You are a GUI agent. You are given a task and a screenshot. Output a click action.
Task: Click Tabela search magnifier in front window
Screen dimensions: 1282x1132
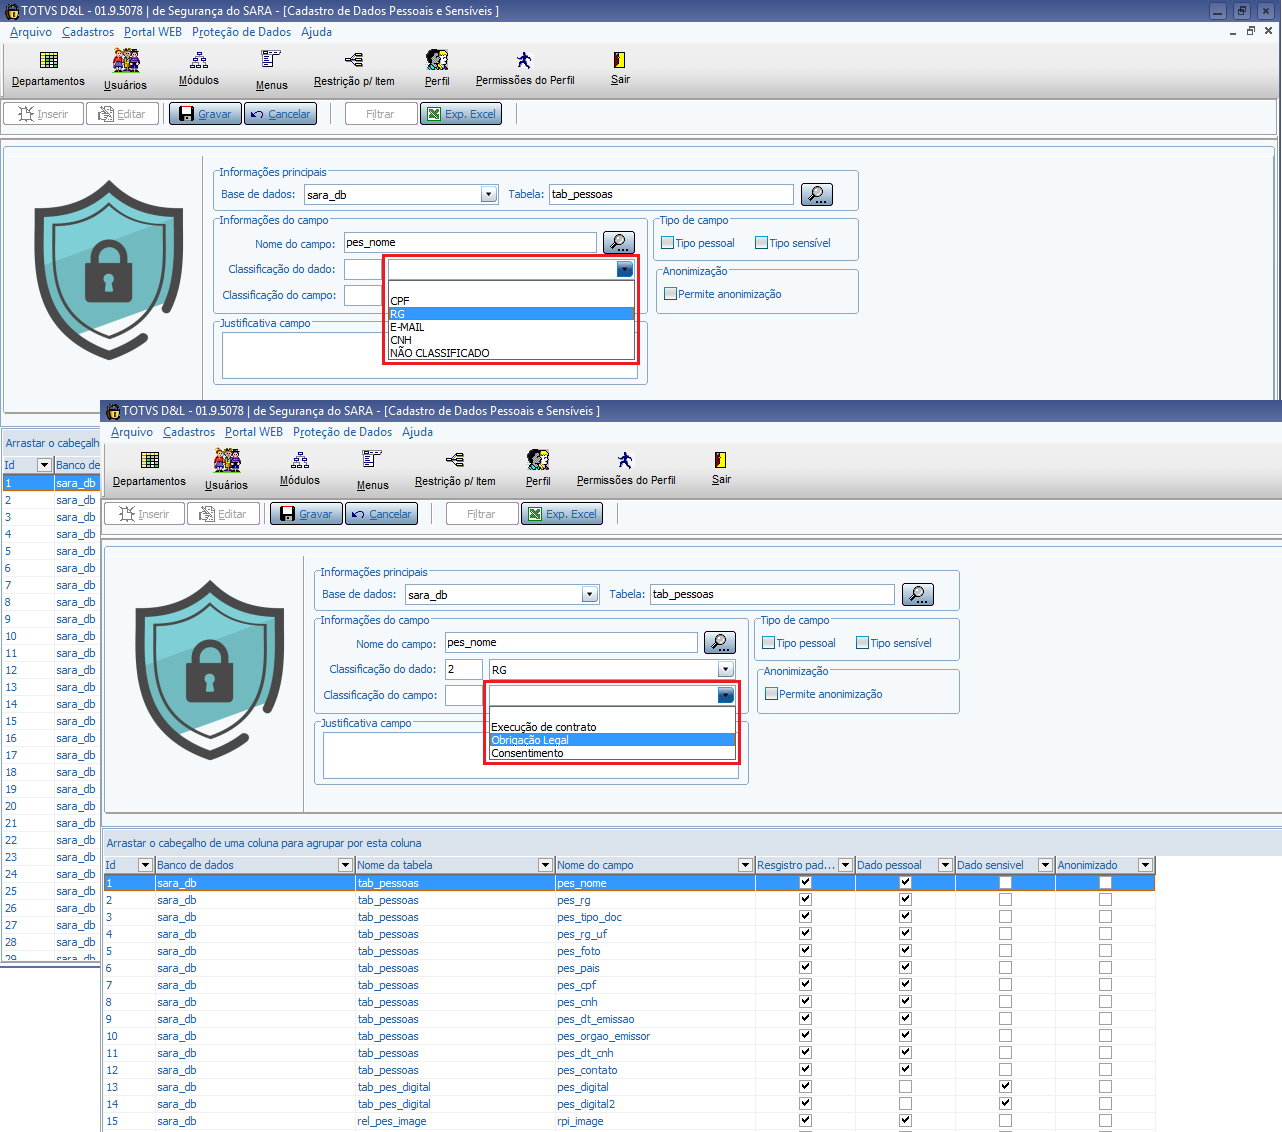[x=918, y=594]
